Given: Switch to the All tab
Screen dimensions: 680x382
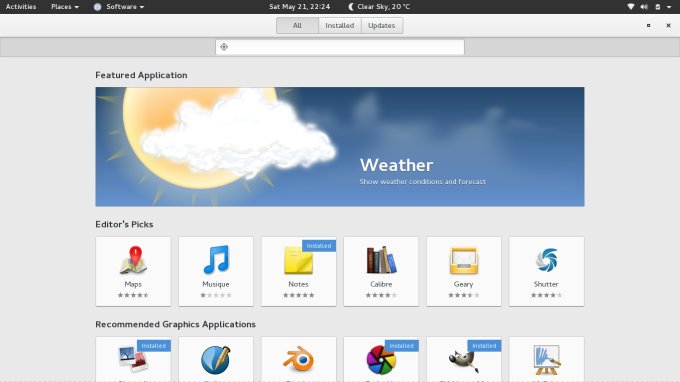Looking at the screenshot, I should 297,26.
